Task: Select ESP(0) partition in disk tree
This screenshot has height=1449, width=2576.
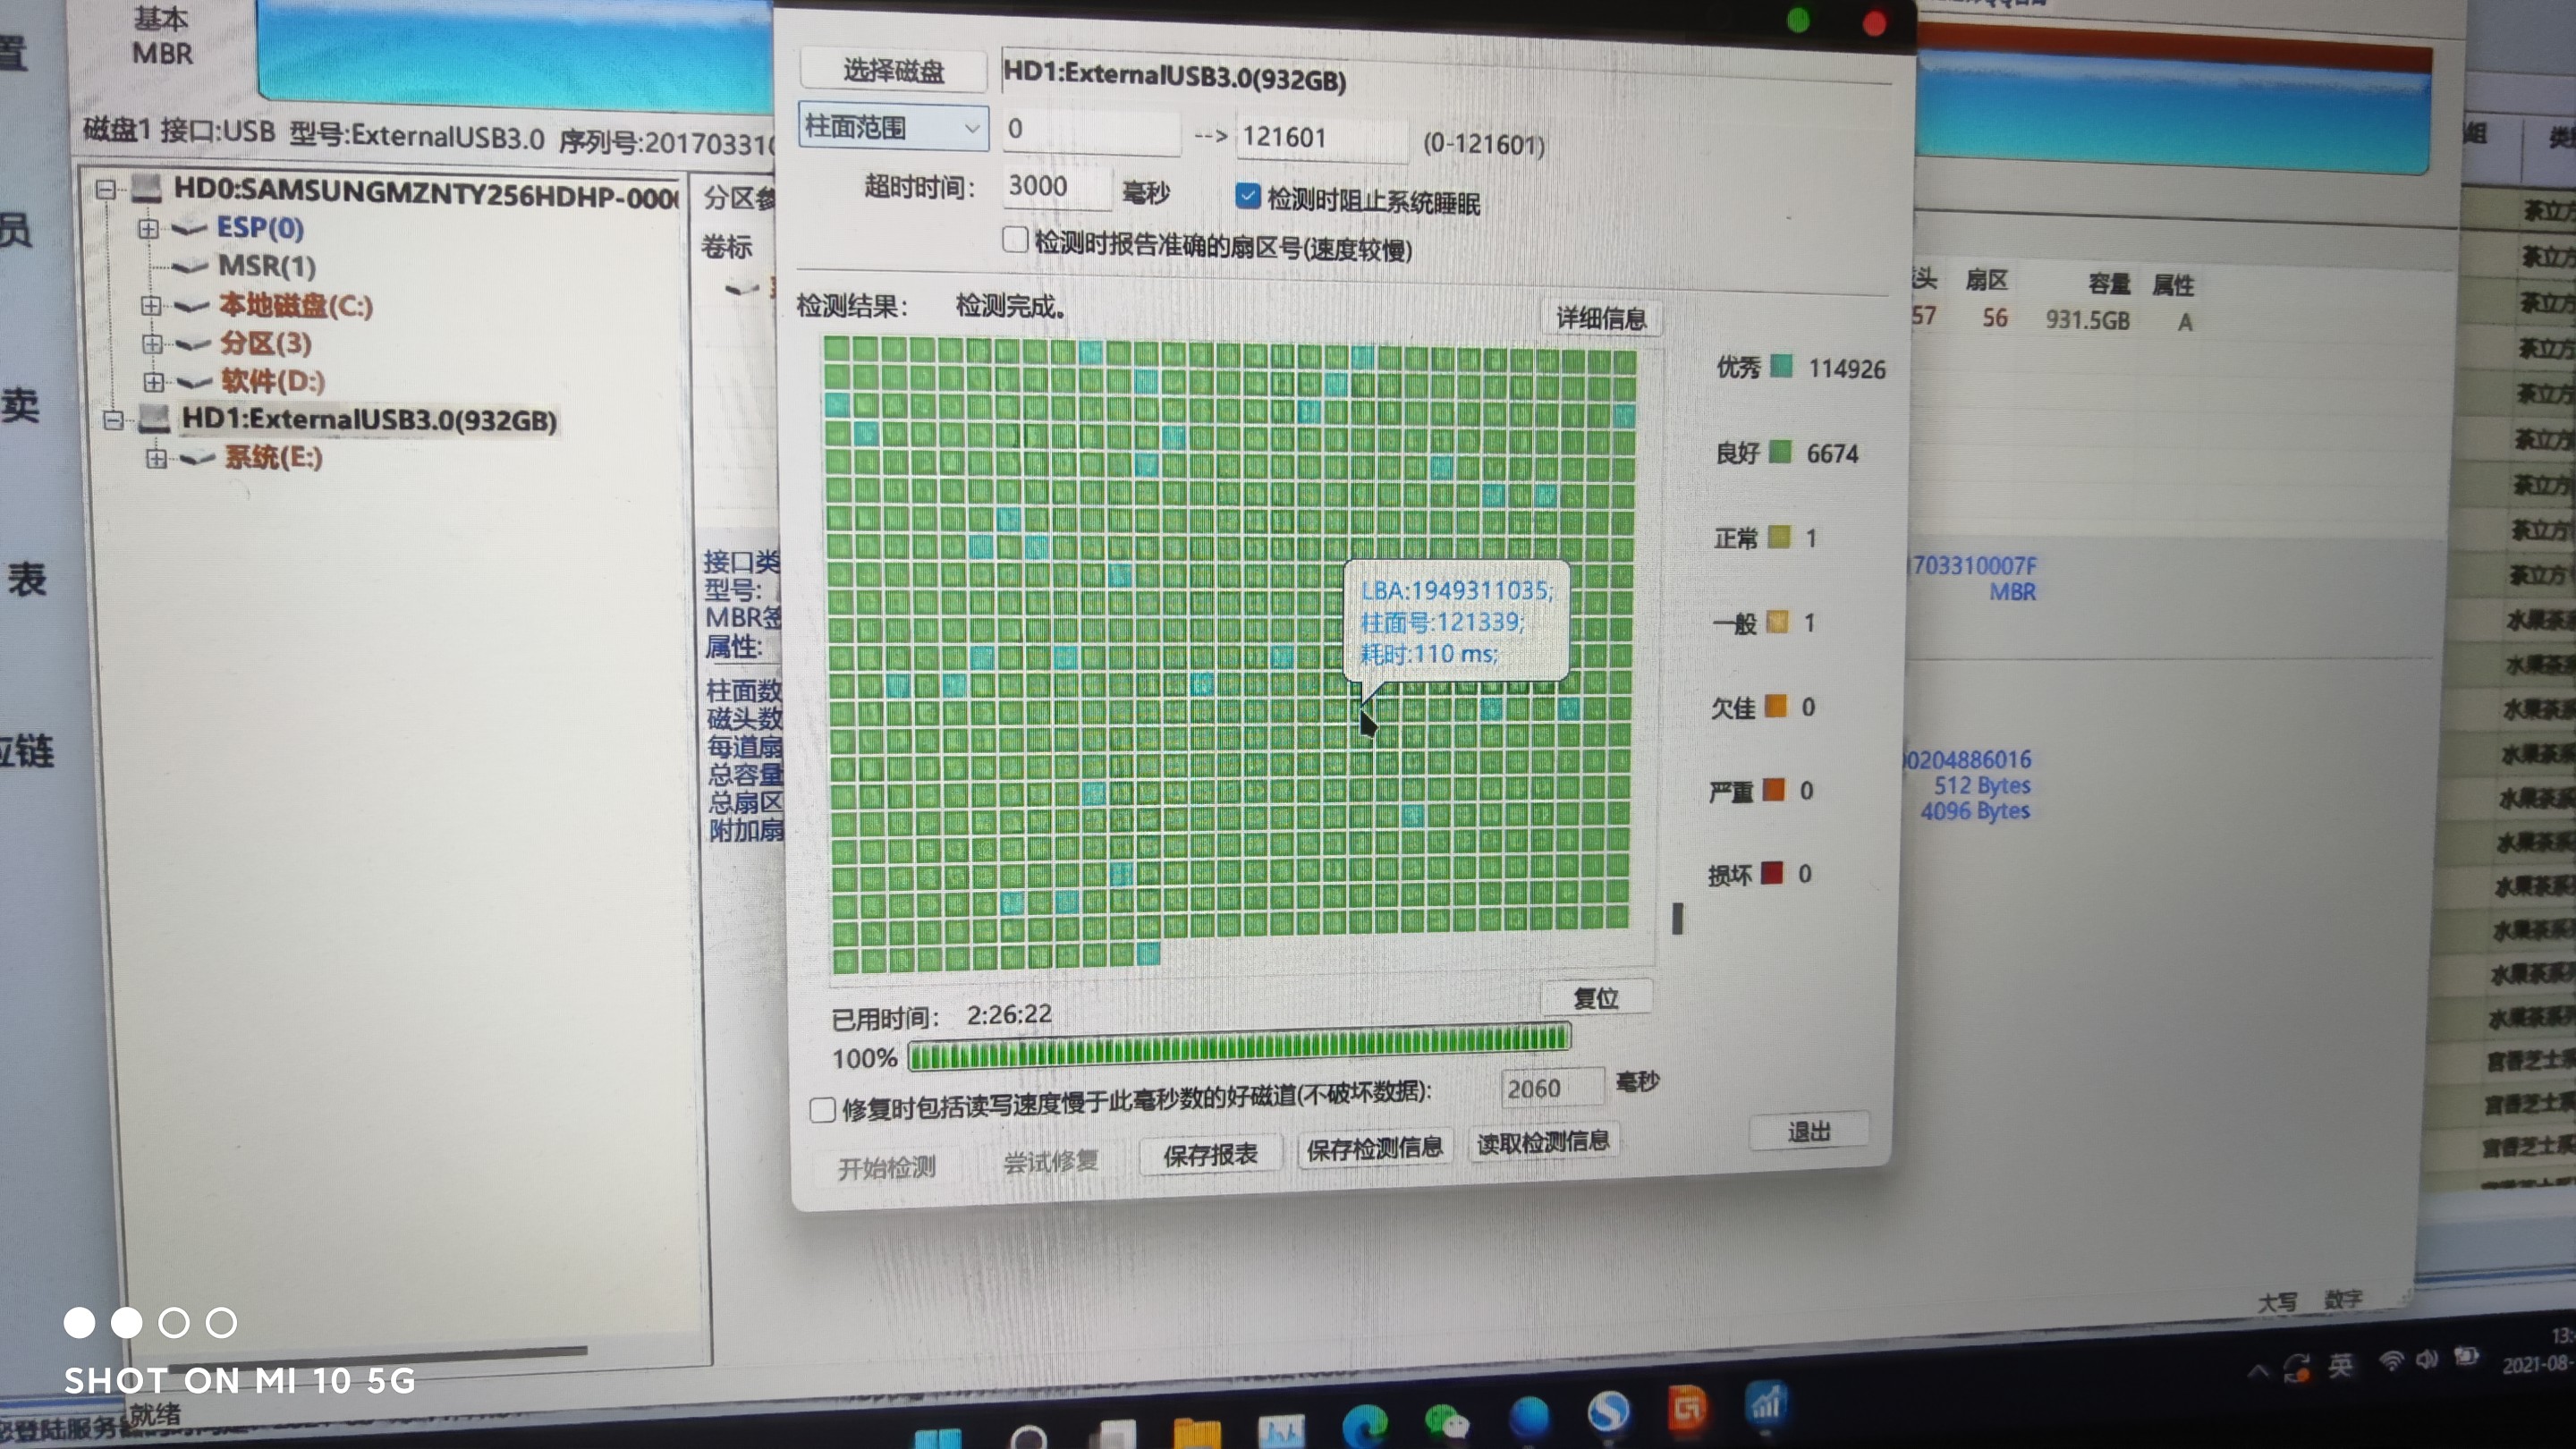Action: point(260,228)
